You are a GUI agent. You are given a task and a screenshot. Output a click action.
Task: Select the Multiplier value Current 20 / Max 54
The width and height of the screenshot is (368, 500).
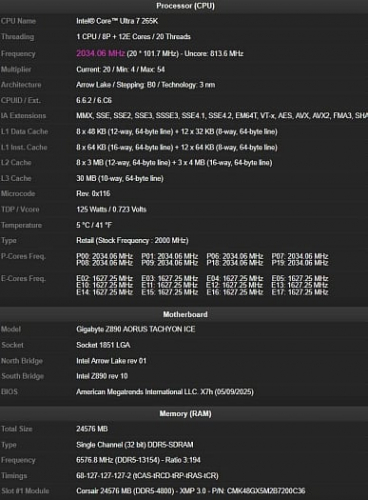click(120, 69)
